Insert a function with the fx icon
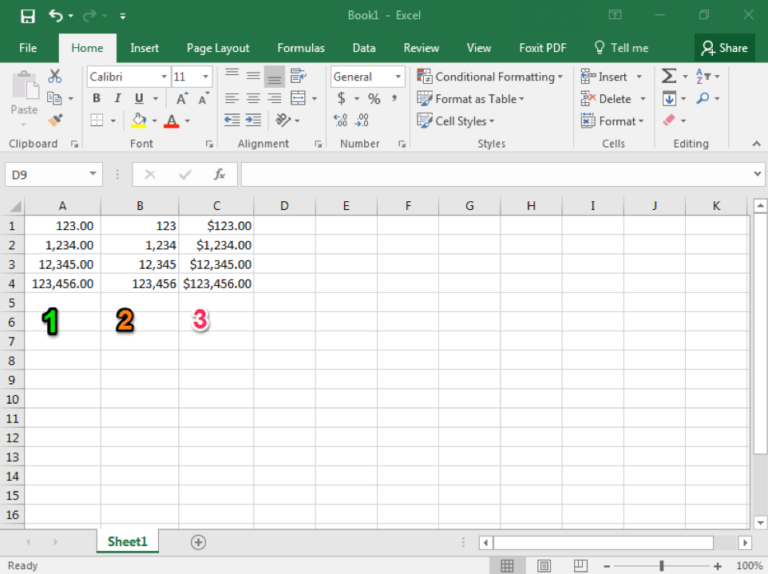The height and width of the screenshot is (574, 768). click(x=219, y=174)
